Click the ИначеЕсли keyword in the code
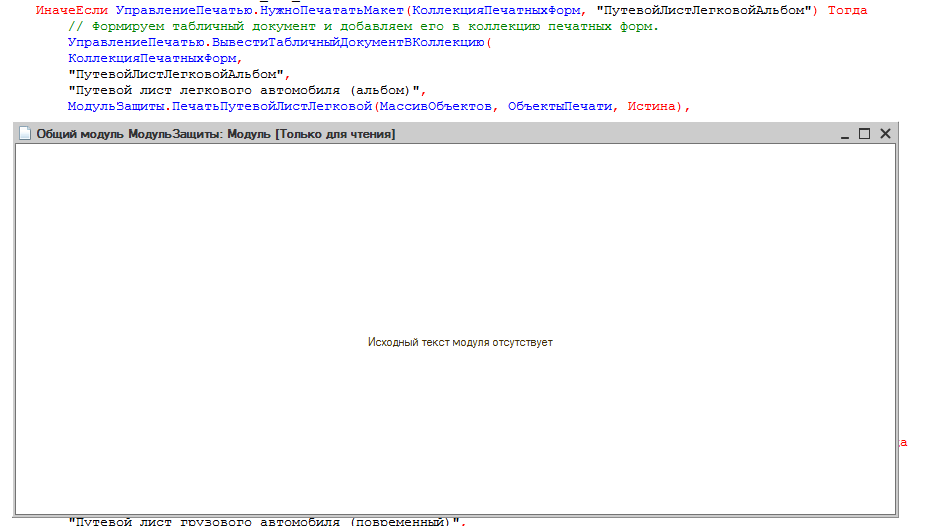925x526 pixels. pos(71,11)
